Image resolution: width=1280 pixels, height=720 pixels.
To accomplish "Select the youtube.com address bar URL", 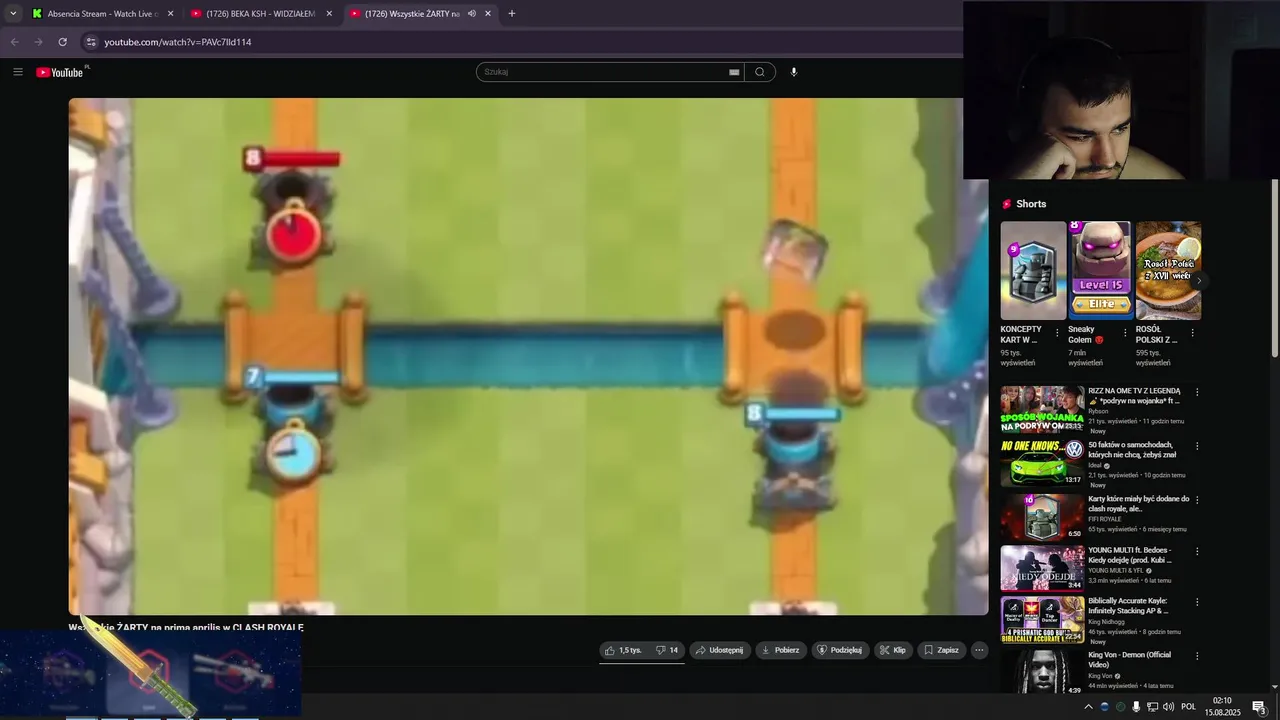I will point(178,42).
